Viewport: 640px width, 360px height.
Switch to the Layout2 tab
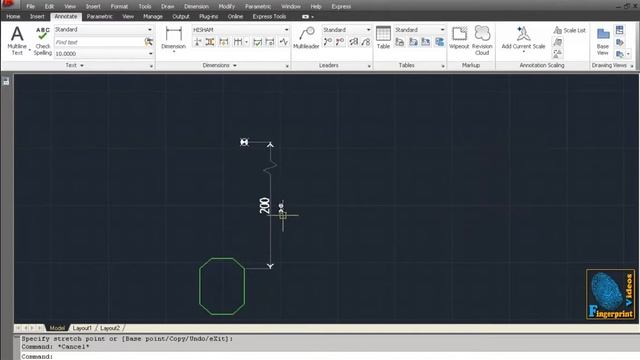point(110,328)
